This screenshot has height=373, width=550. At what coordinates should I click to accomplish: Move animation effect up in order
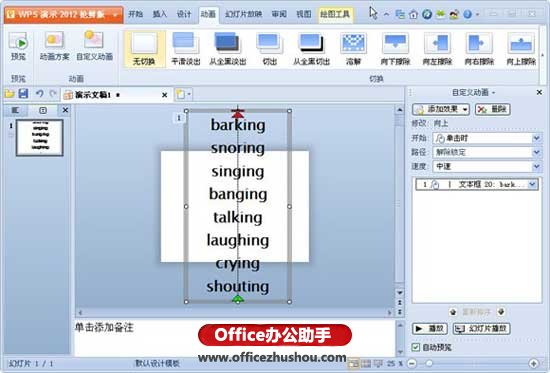tap(453, 312)
